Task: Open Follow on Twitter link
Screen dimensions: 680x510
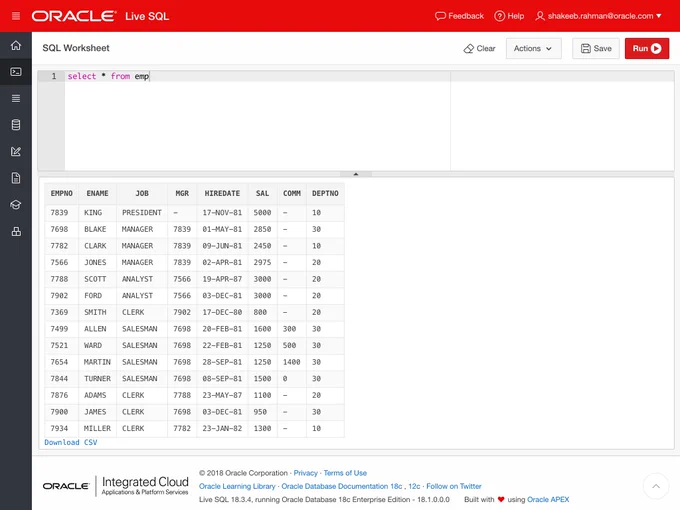Action: click(454, 486)
